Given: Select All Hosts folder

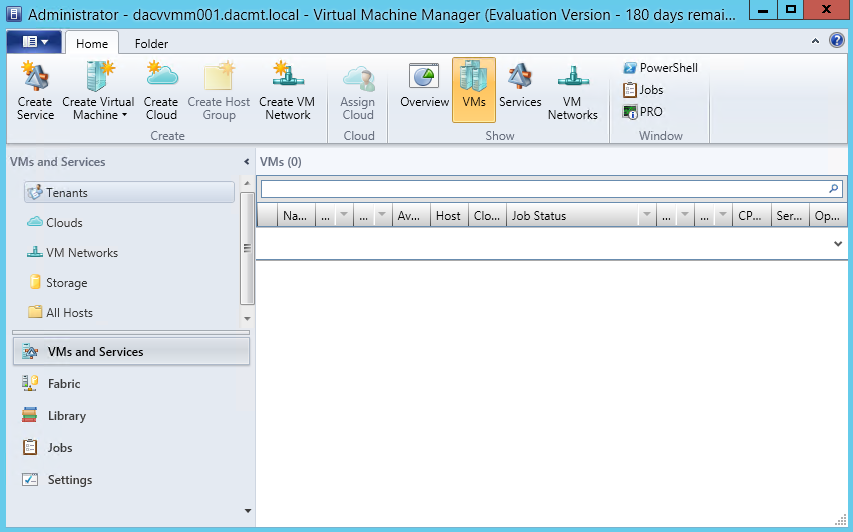Looking at the screenshot, I should (60, 312).
